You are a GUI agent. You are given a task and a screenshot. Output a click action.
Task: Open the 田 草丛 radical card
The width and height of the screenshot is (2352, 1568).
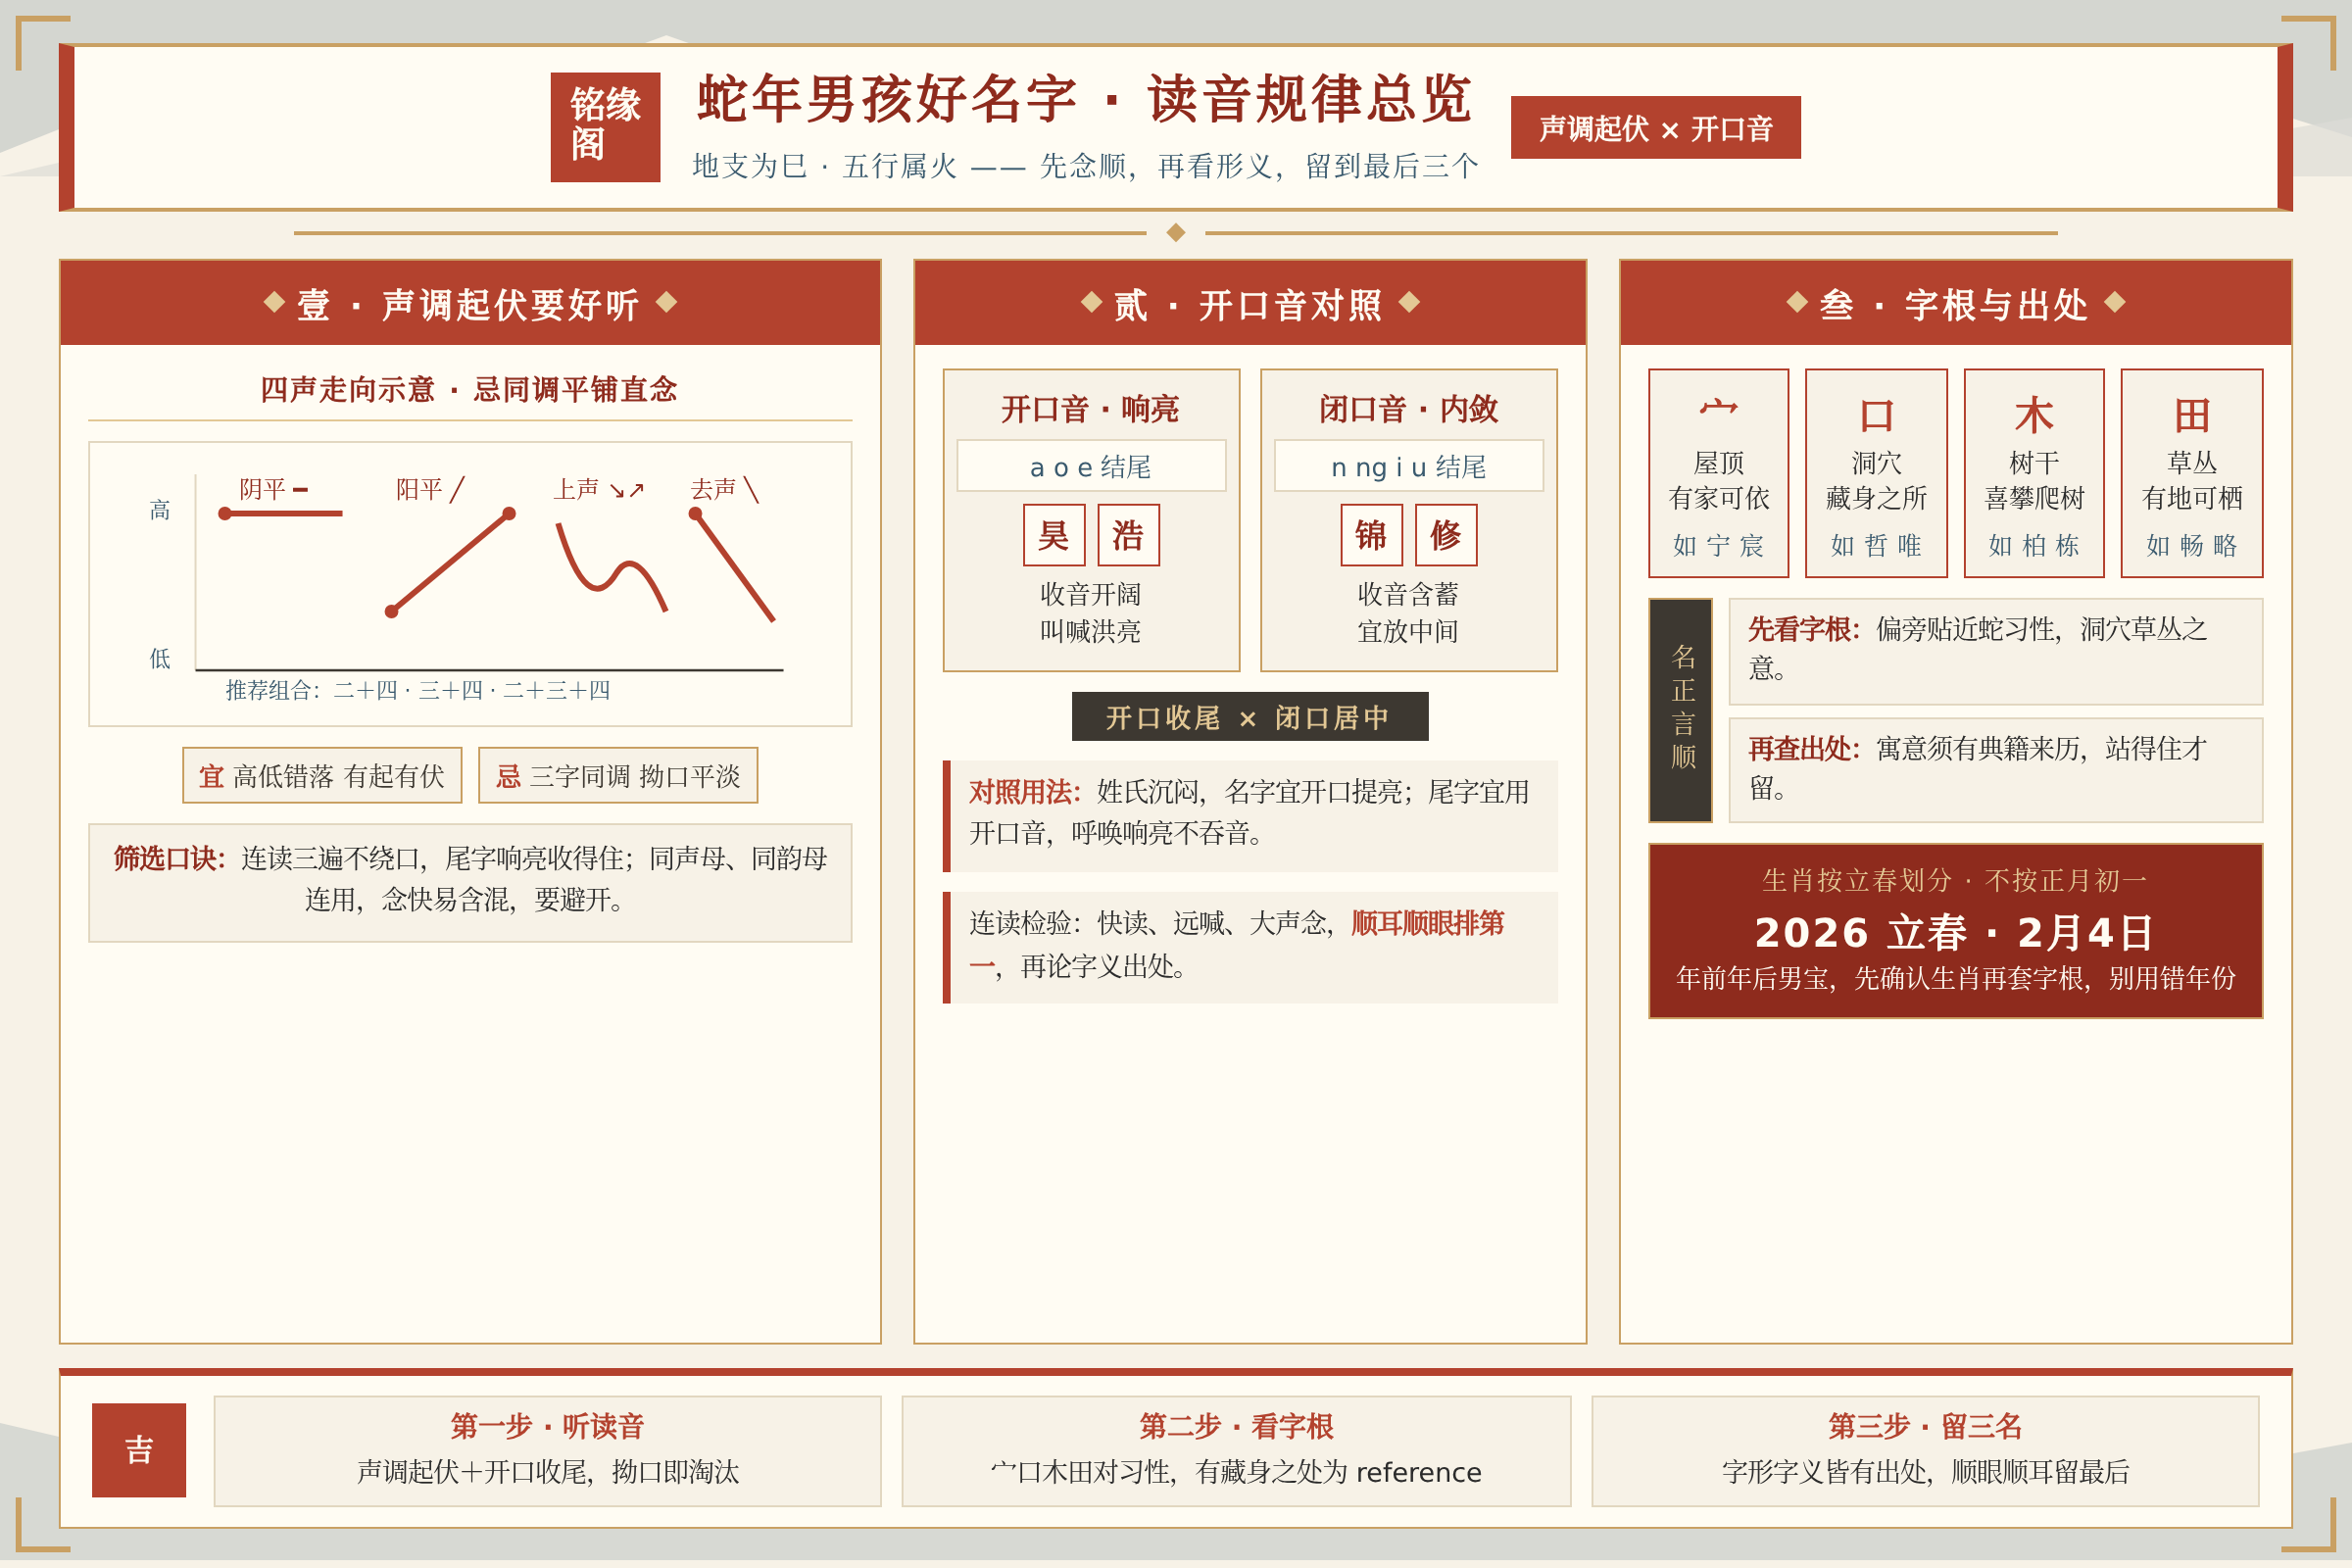pyautogui.click(x=2192, y=473)
